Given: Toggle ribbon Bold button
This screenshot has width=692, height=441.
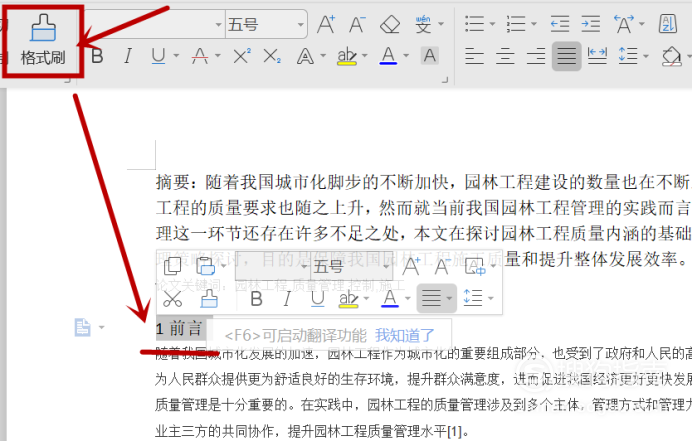Looking at the screenshot, I should click(97, 56).
